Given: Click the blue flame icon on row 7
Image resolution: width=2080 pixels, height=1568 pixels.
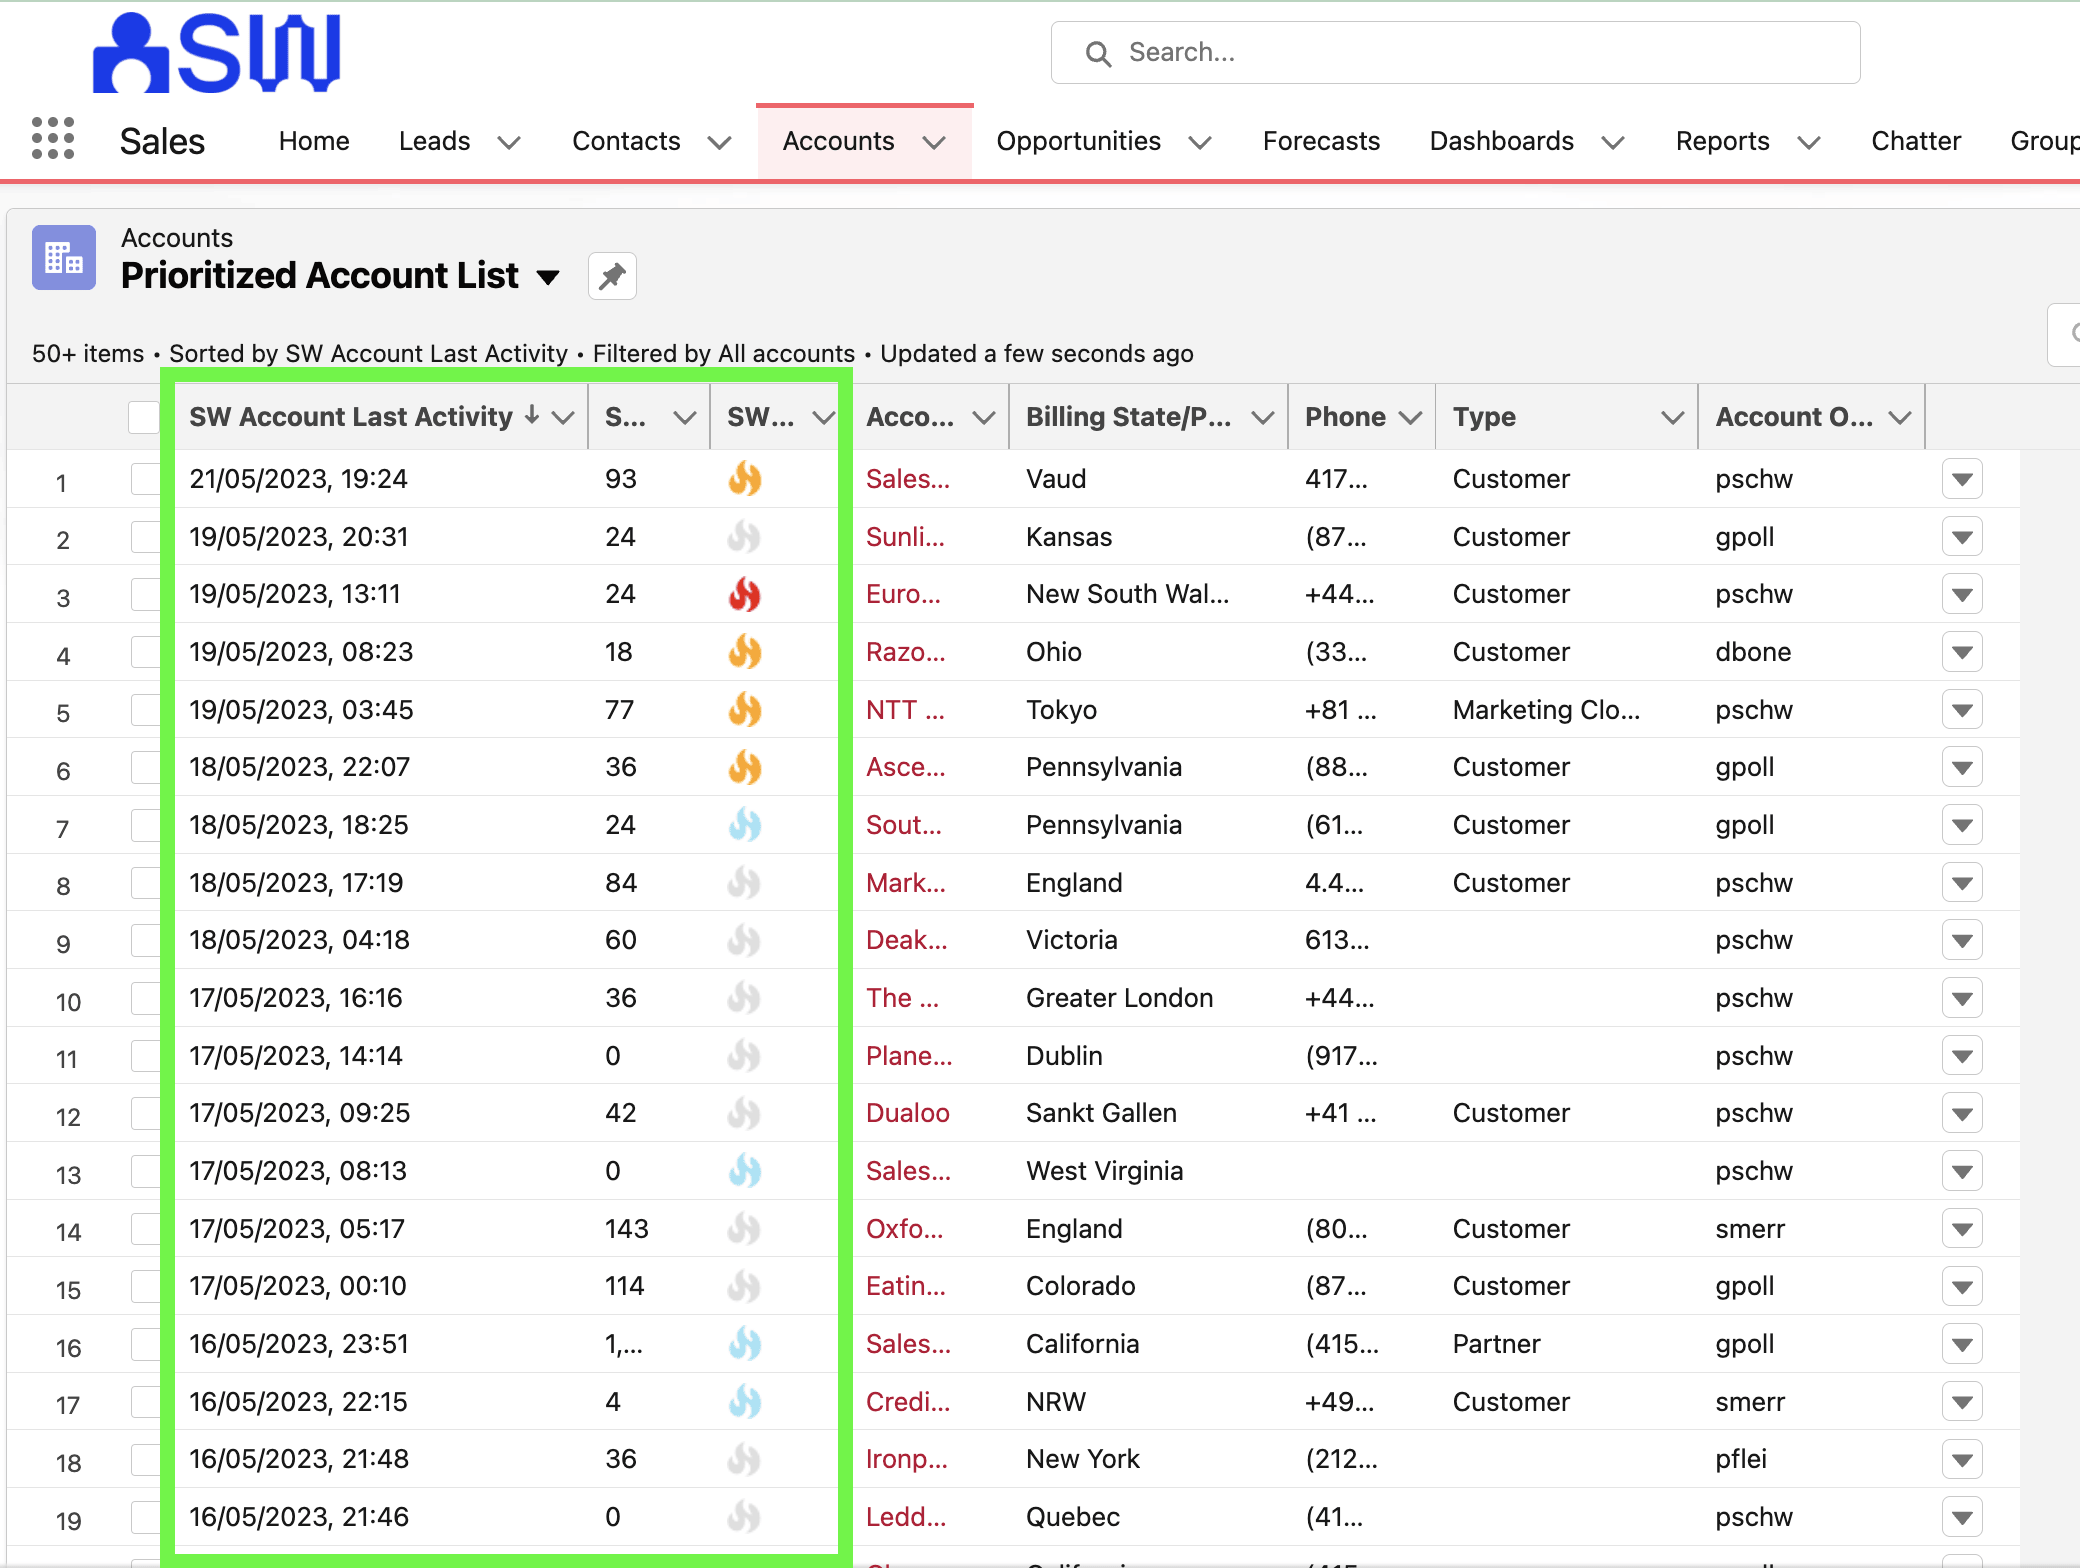Looking at the screenshot, I should coord(744,824).
